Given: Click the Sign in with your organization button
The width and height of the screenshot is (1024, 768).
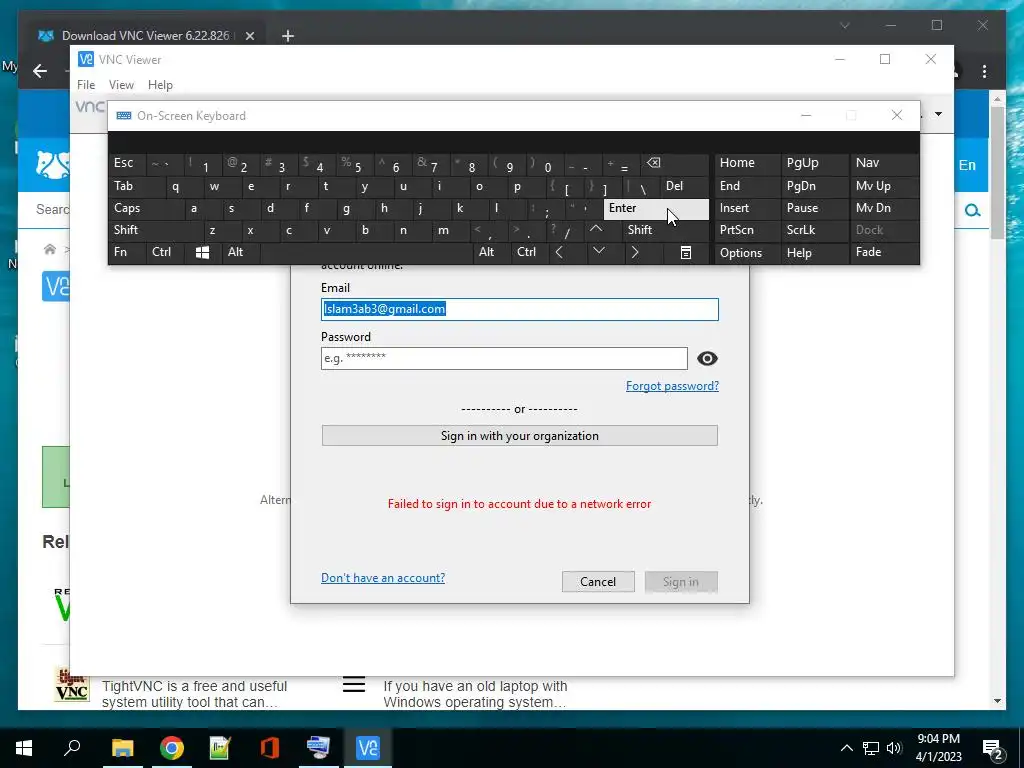Looking at the screenshot, I should coord(520,436).
